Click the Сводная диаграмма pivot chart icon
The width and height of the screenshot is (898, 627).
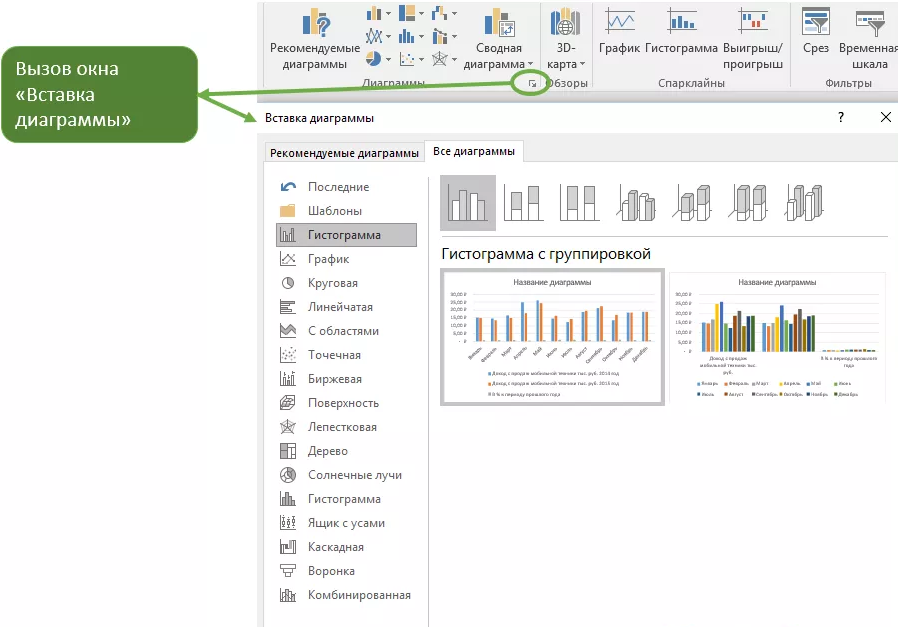499,23
